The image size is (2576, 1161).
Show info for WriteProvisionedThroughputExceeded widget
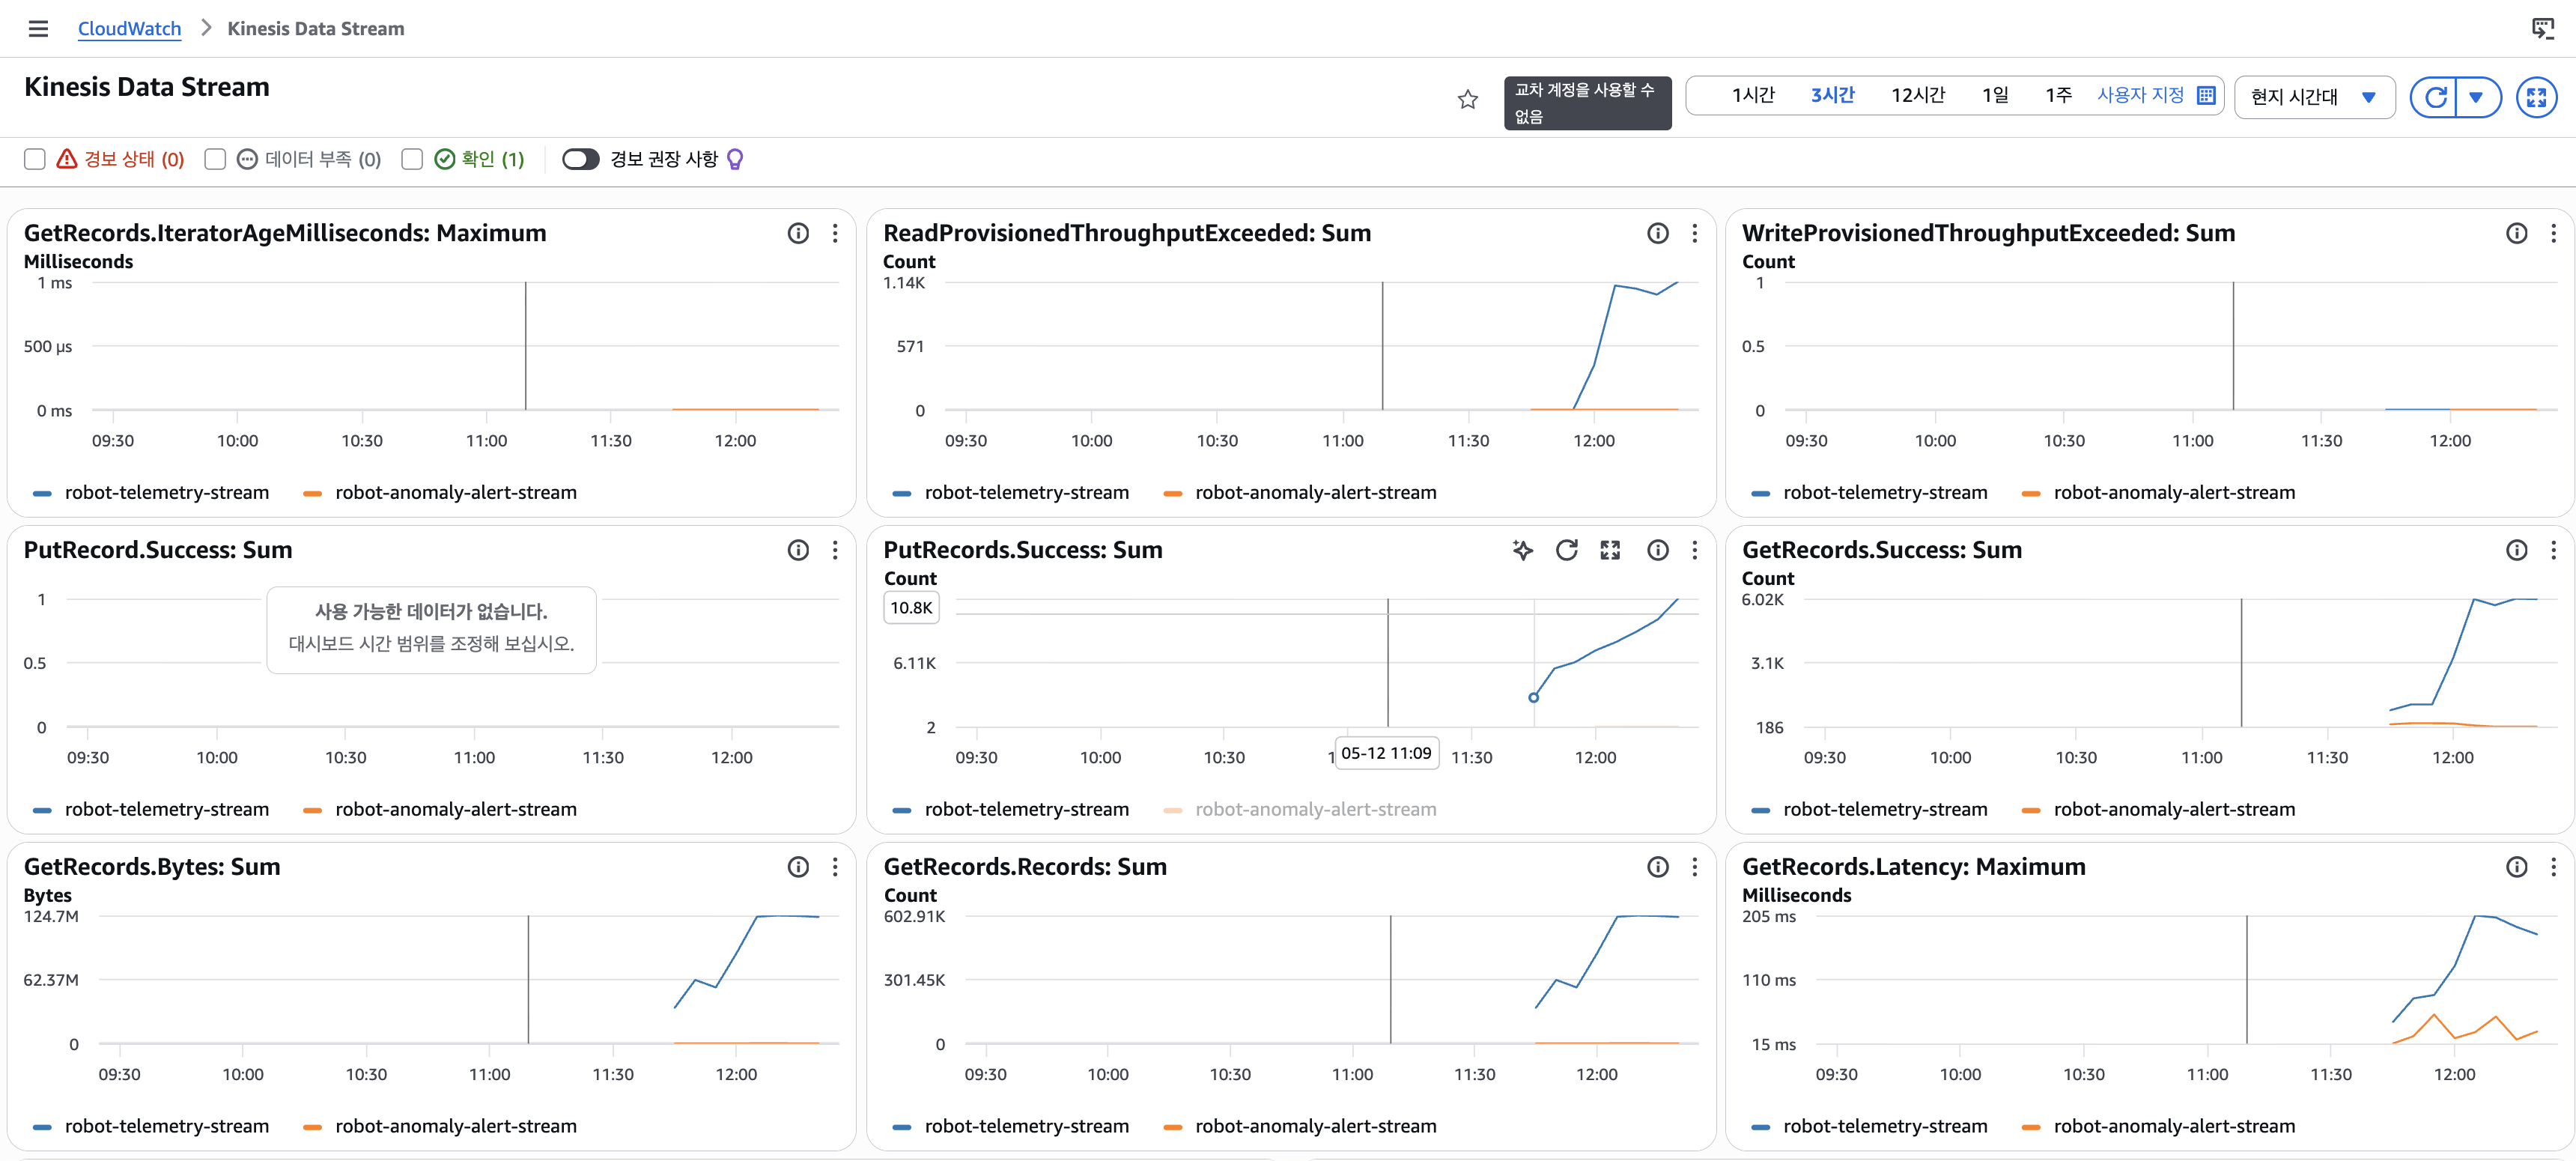[x=2516, y=234]
